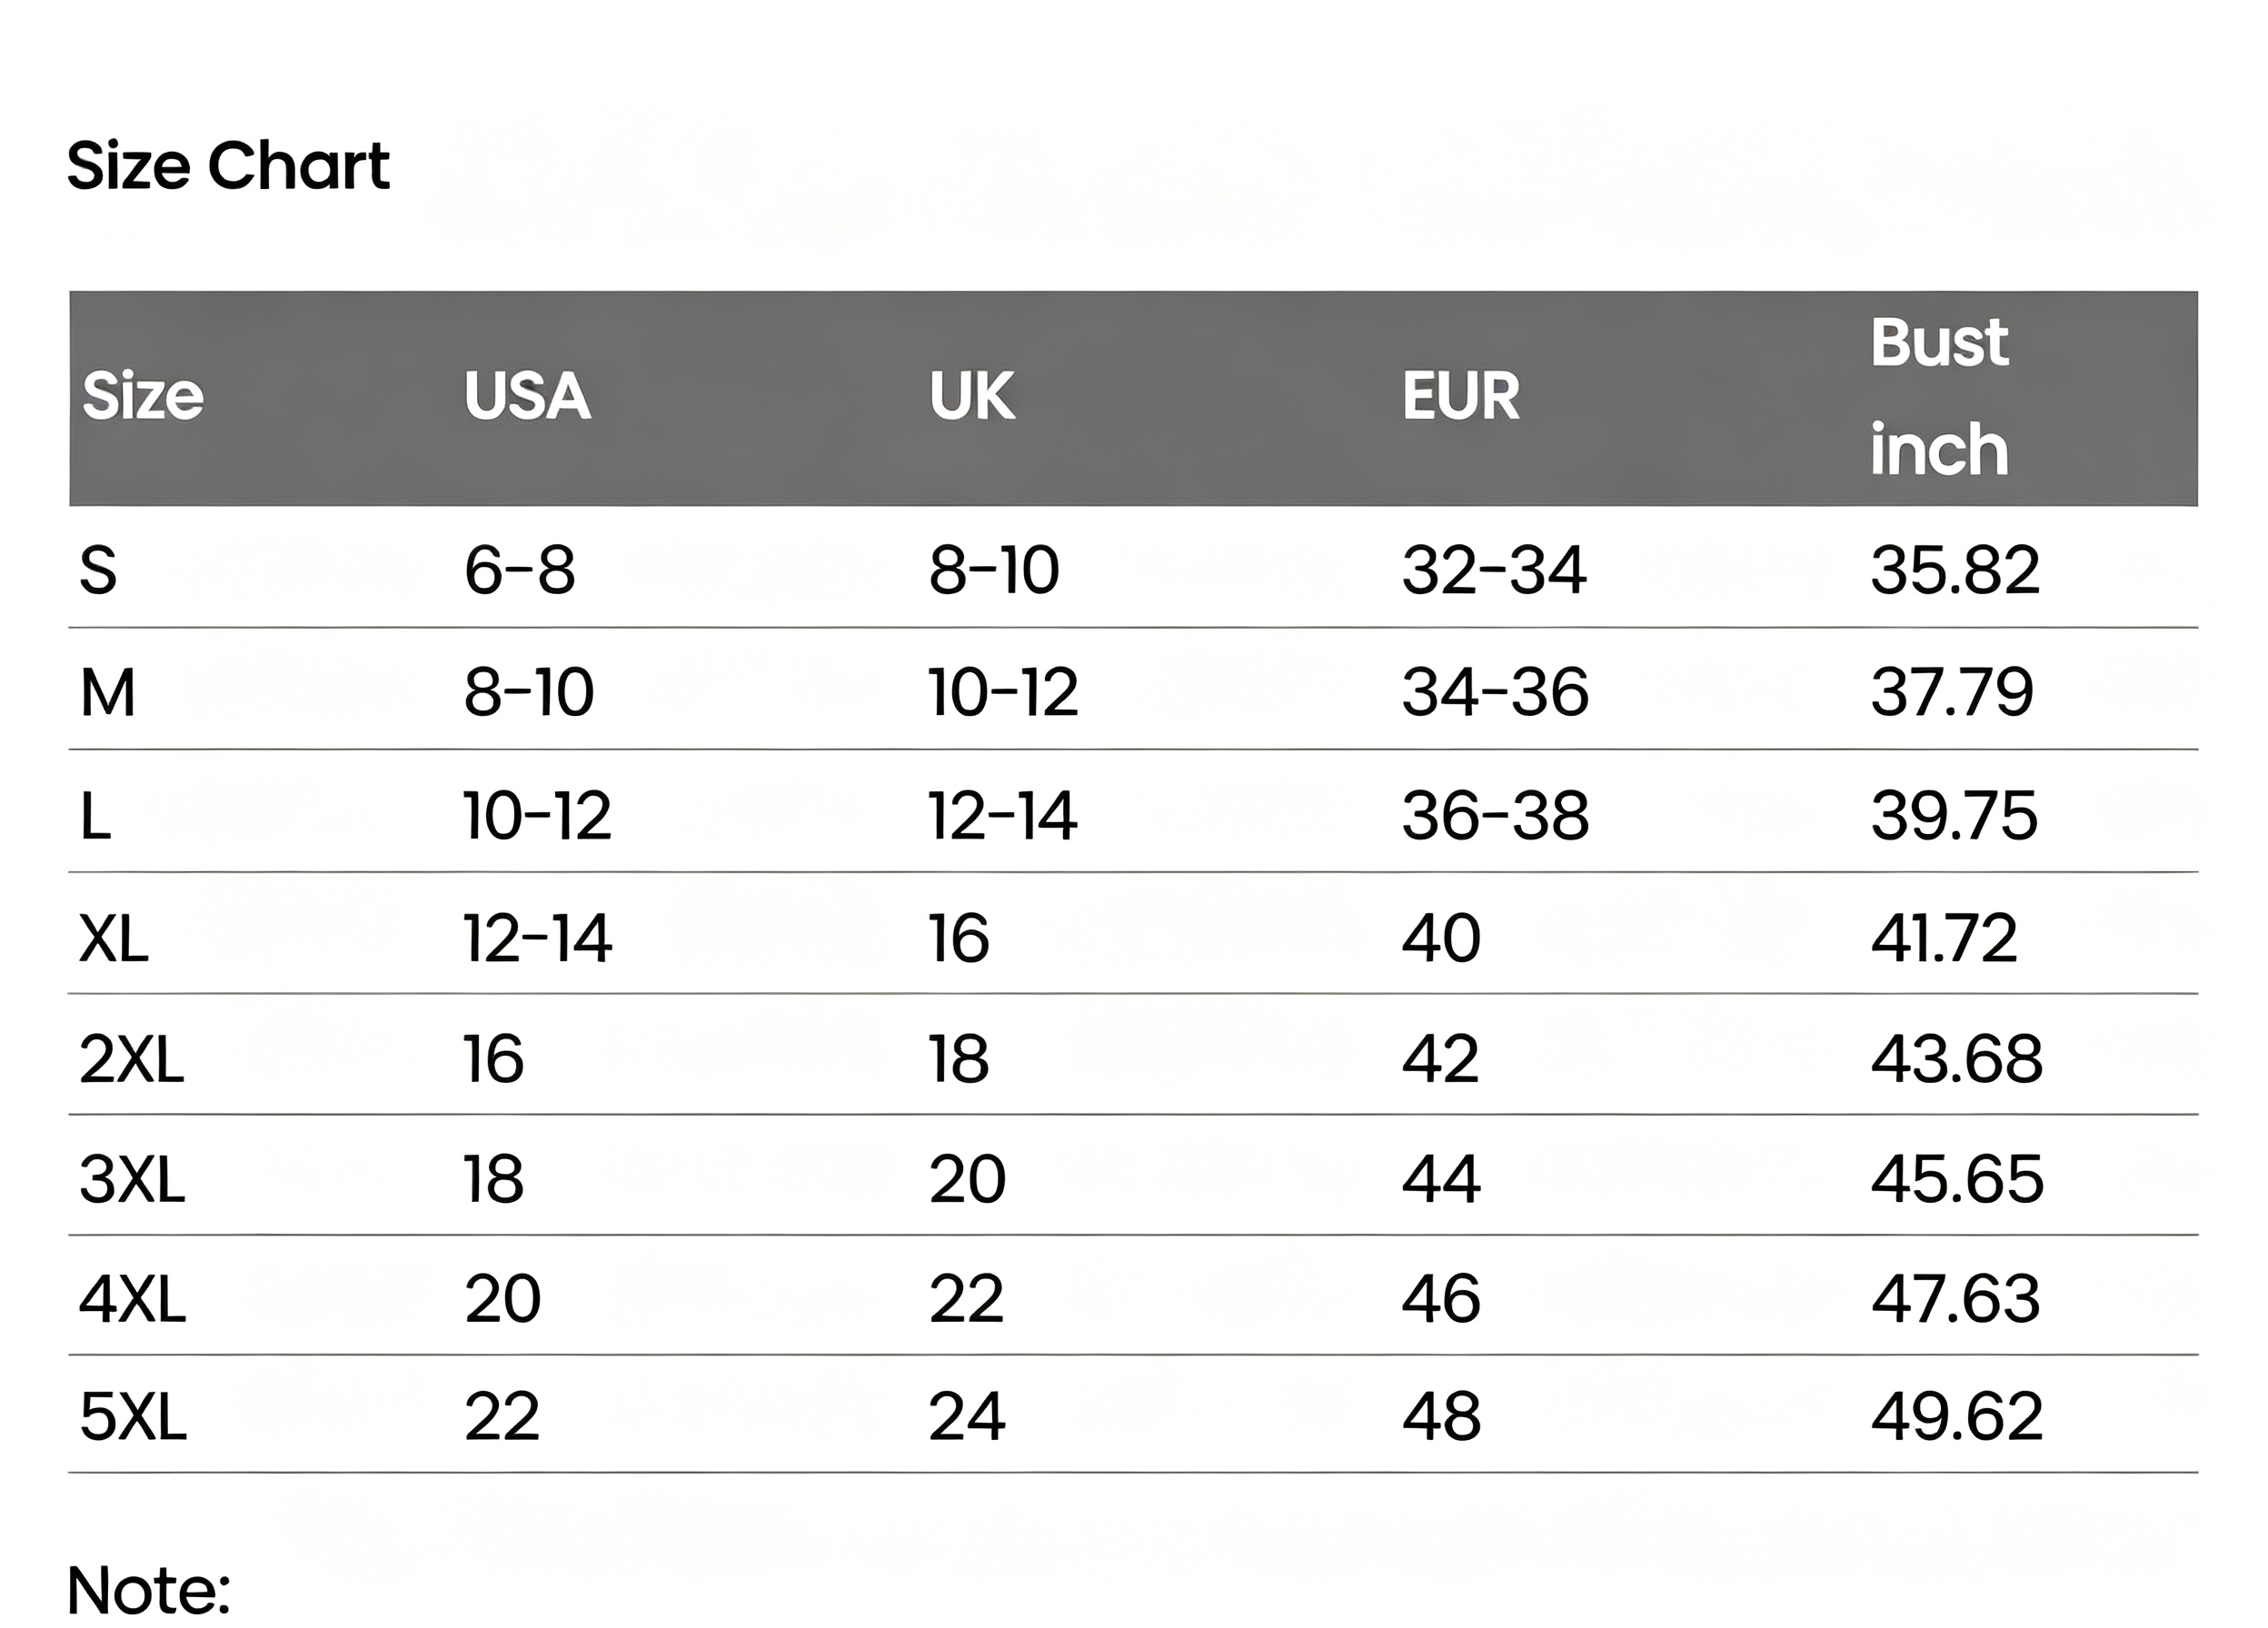Click the Size Chart heading

pyautogui.click(x=228, y=165)
